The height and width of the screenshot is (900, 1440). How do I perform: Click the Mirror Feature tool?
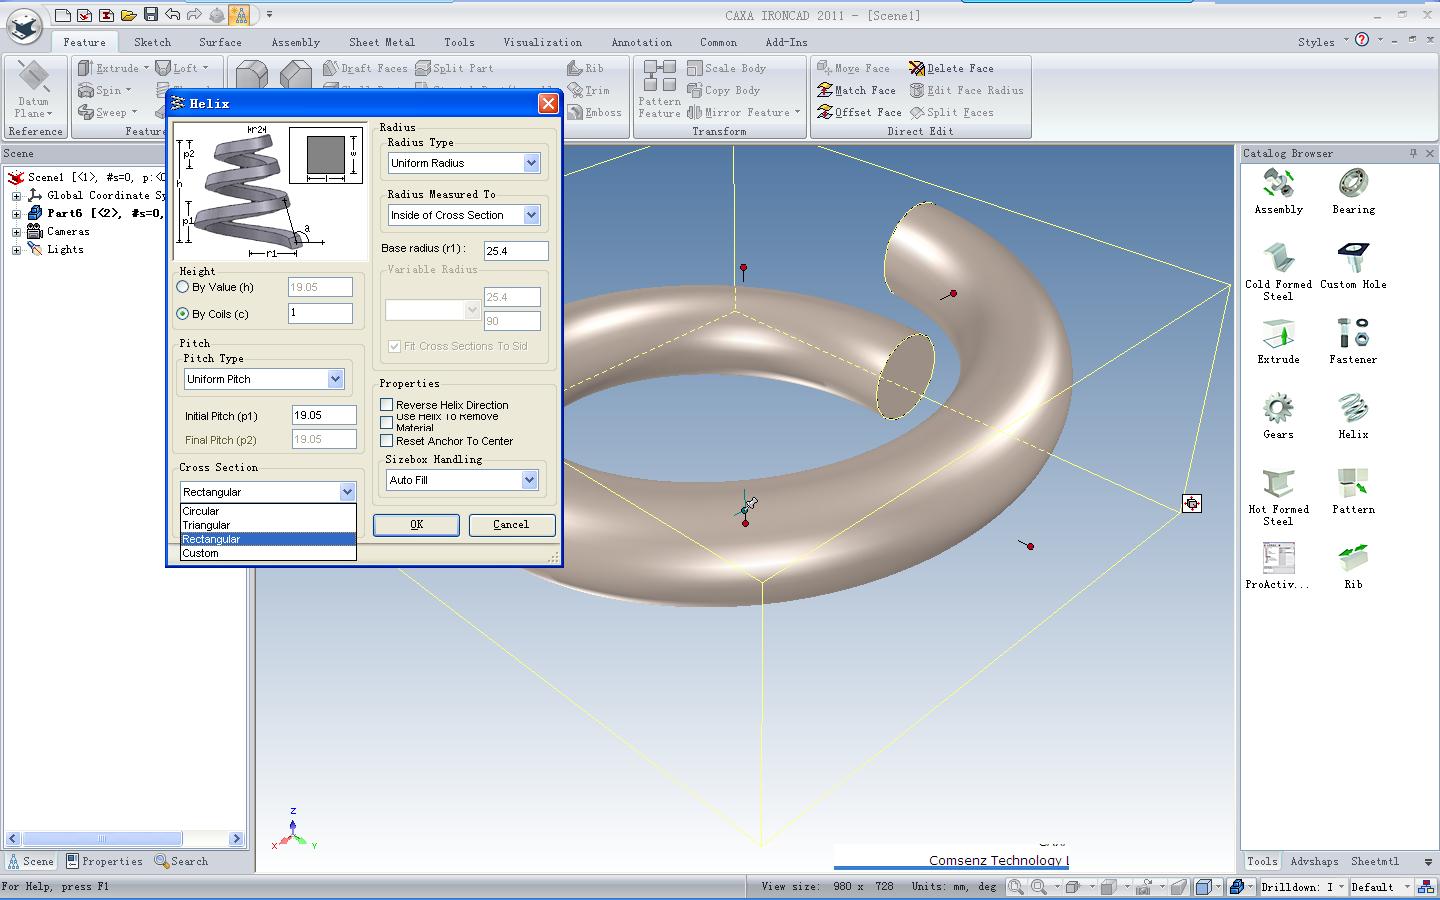(x=743, y=112)
